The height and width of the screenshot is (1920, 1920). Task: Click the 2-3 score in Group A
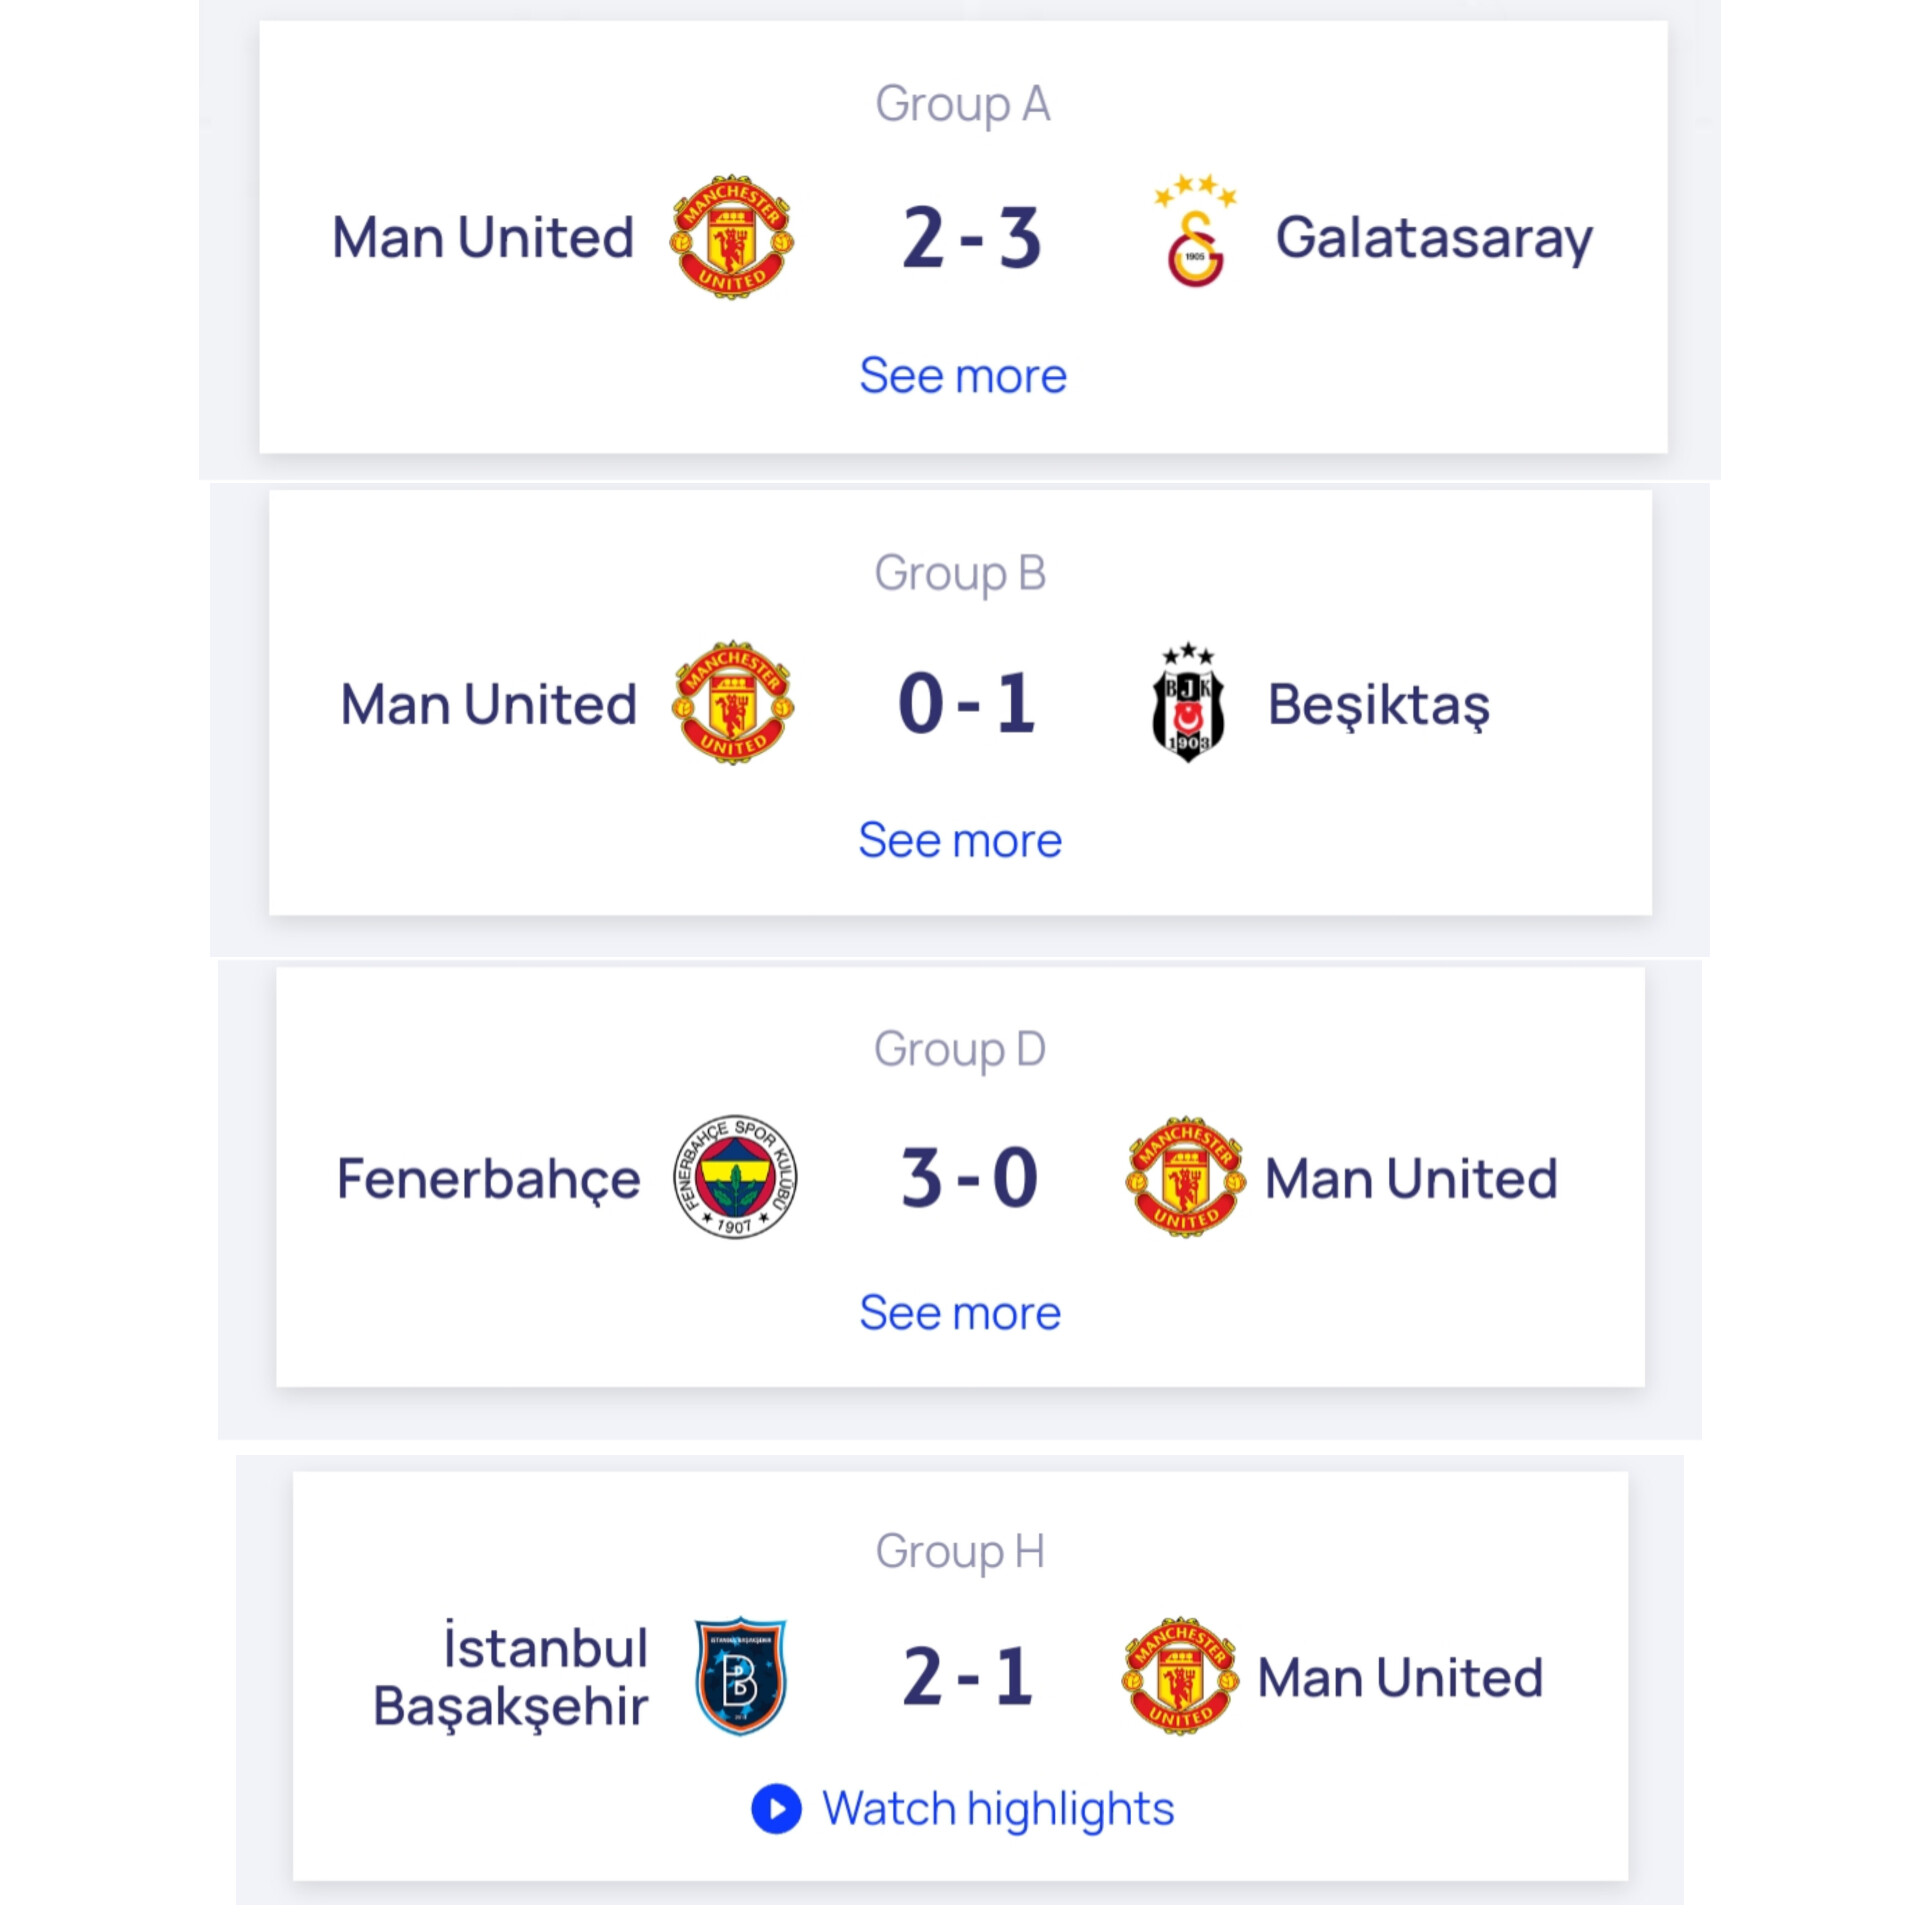(972, 238)
